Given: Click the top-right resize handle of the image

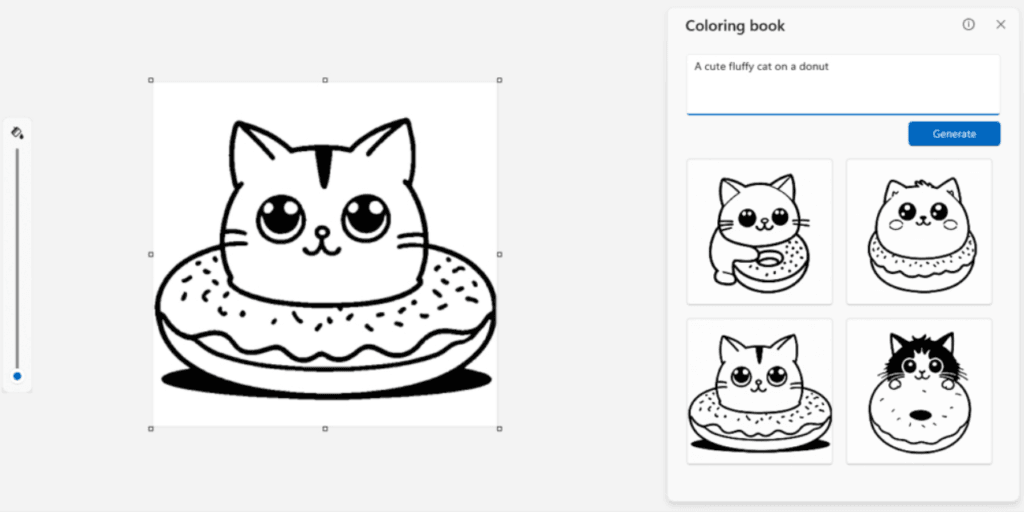Looking at the screenshot, I should pyautogui.click(x=499, y=80).
